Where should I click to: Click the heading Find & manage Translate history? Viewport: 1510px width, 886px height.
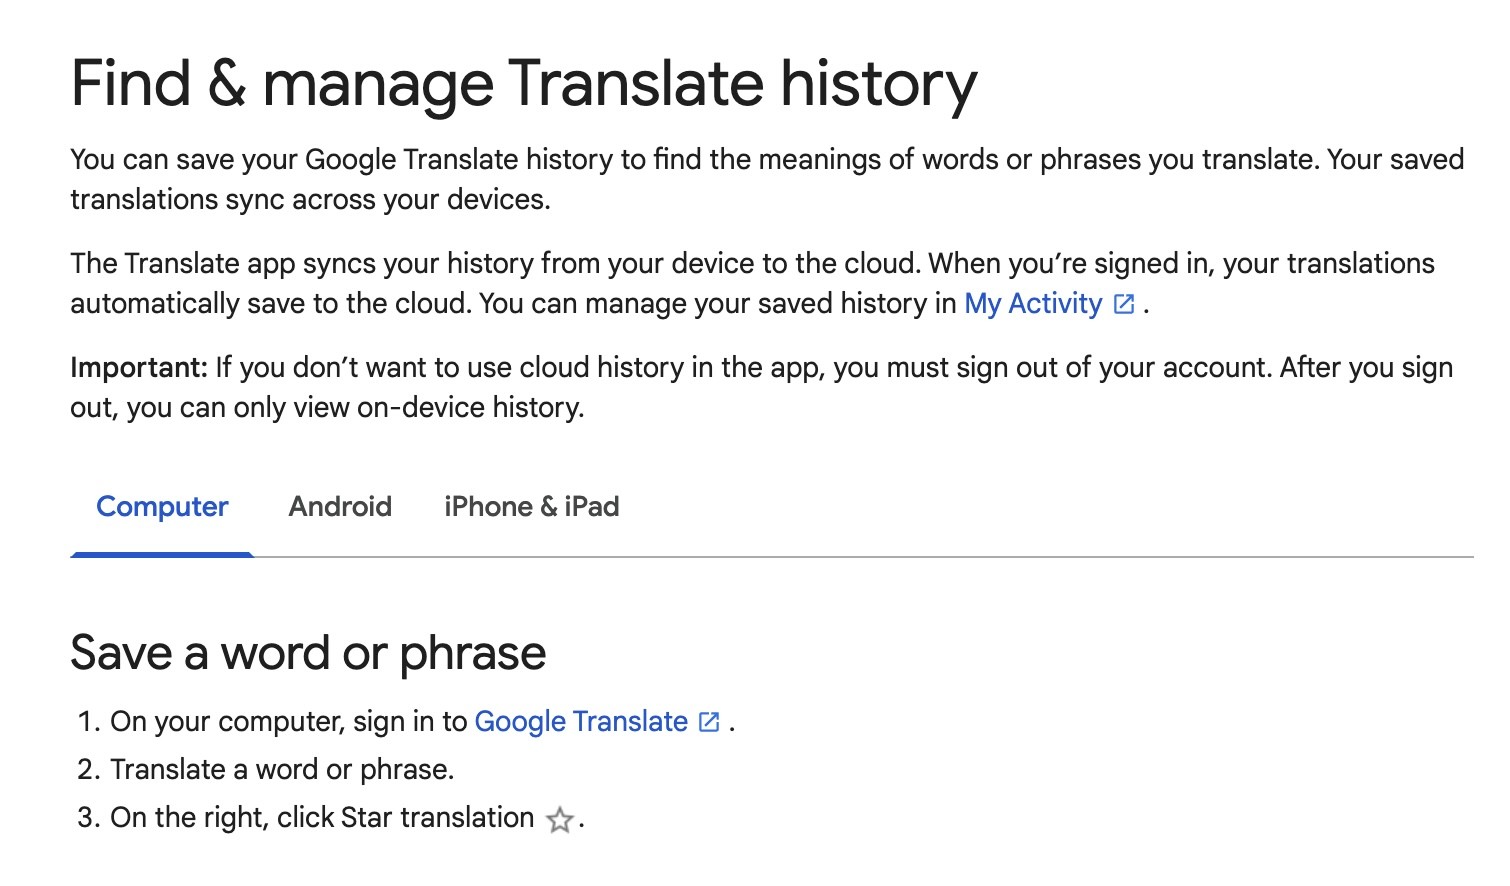tap(524, 84)
